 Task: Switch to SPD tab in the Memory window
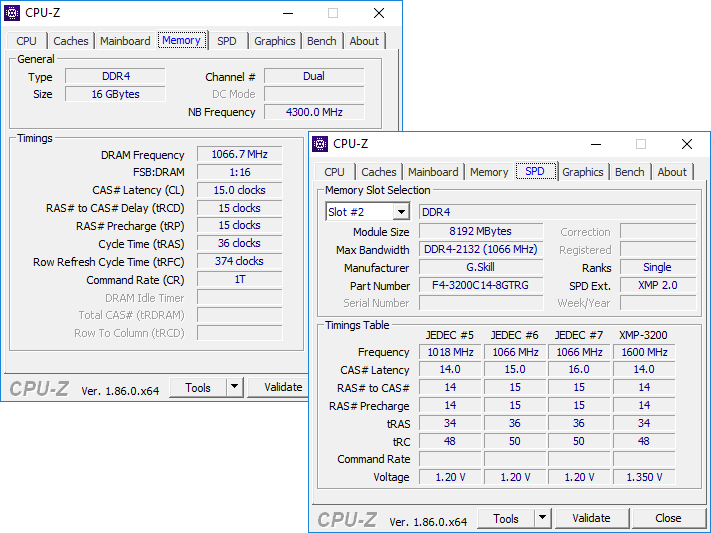(227, 41)
